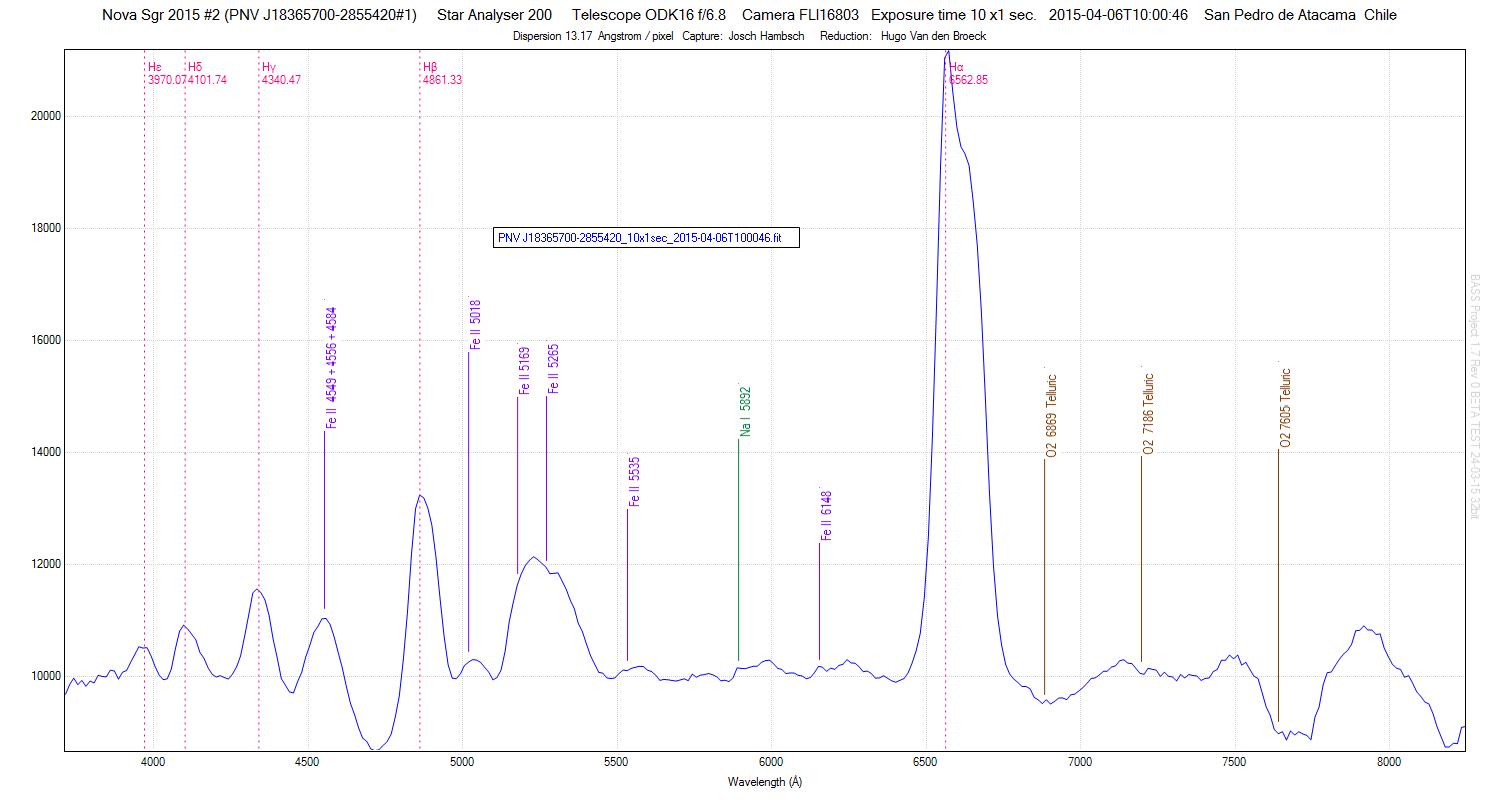Click the Hβ 4861.33 line label

442,74
